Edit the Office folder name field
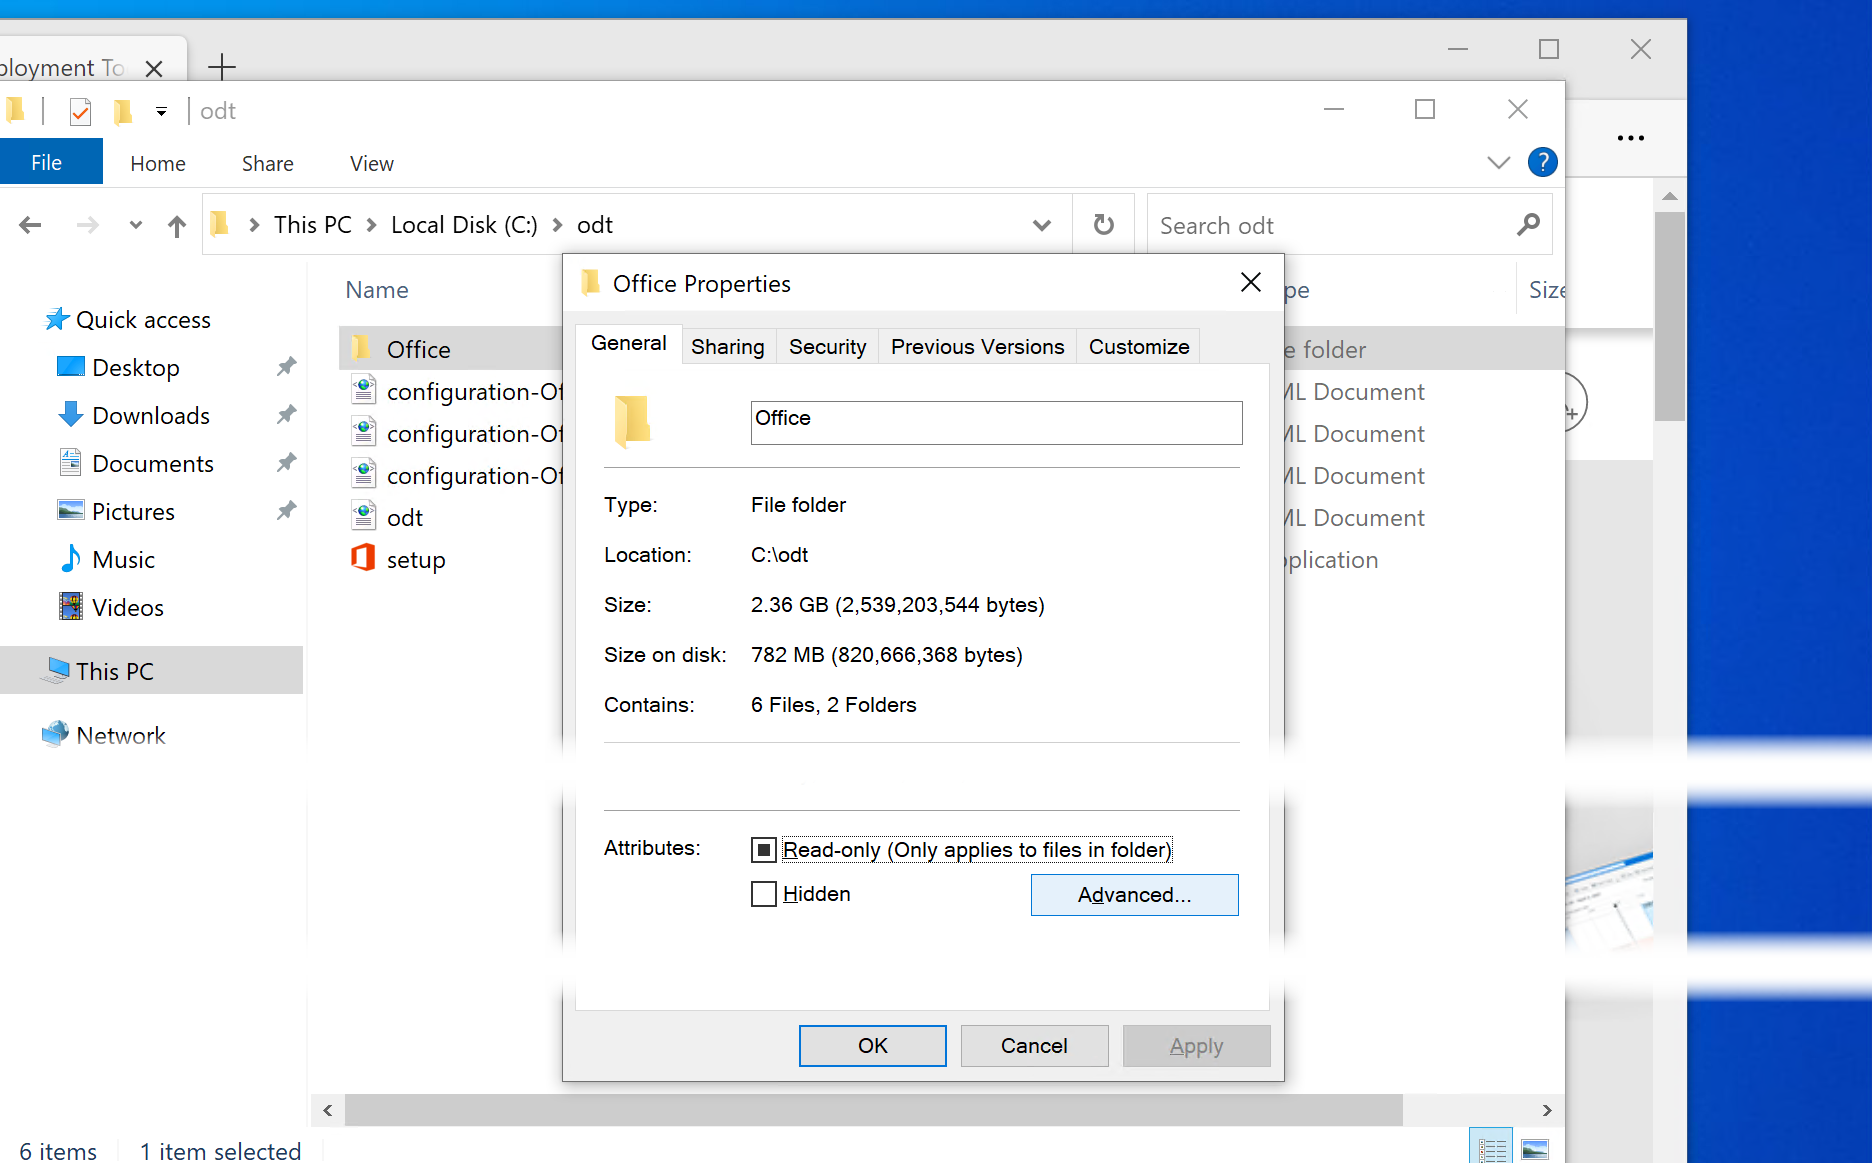 coord(996,422)
